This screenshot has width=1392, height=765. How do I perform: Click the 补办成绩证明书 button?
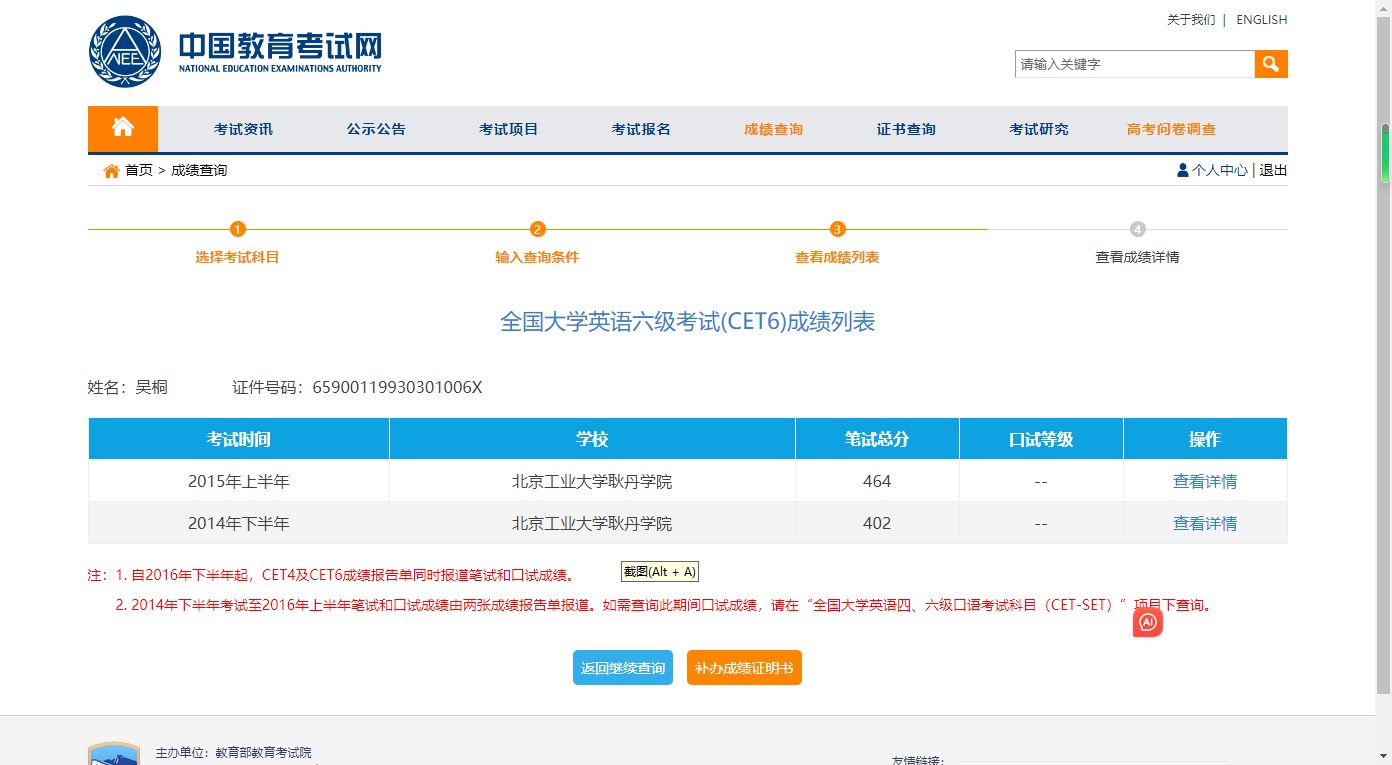point(744,668)
